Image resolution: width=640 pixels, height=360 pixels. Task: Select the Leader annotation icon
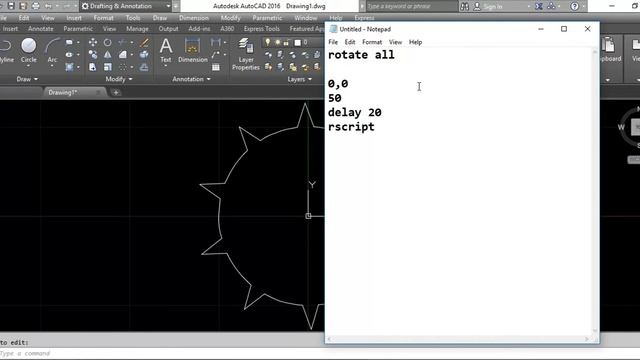tap(216, 55)
